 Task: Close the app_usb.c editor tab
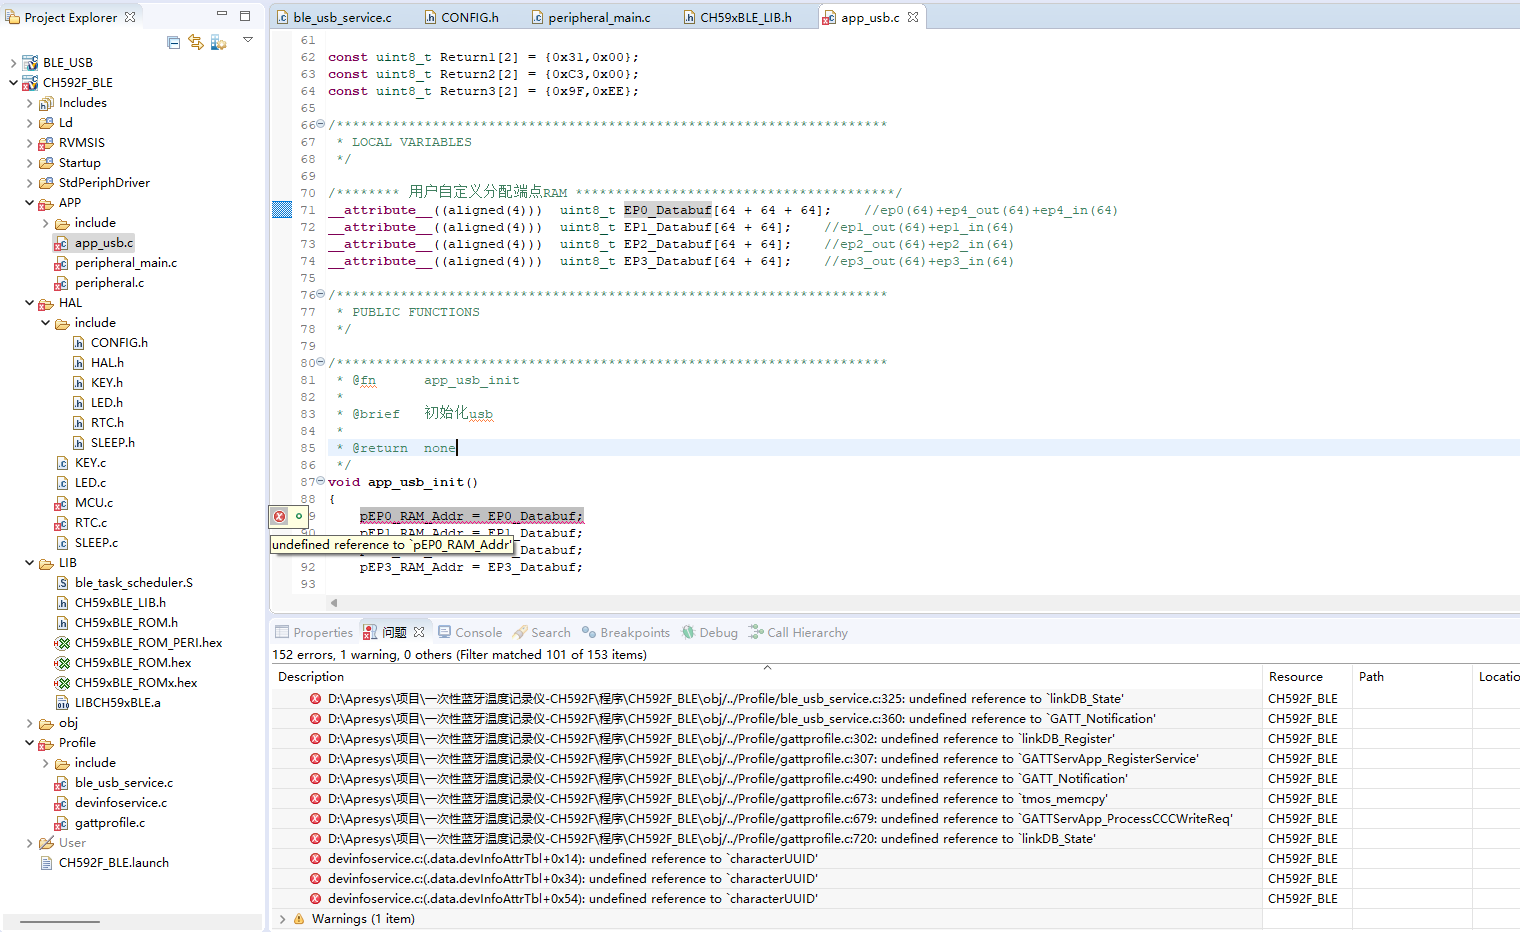[x=913, y=17]
